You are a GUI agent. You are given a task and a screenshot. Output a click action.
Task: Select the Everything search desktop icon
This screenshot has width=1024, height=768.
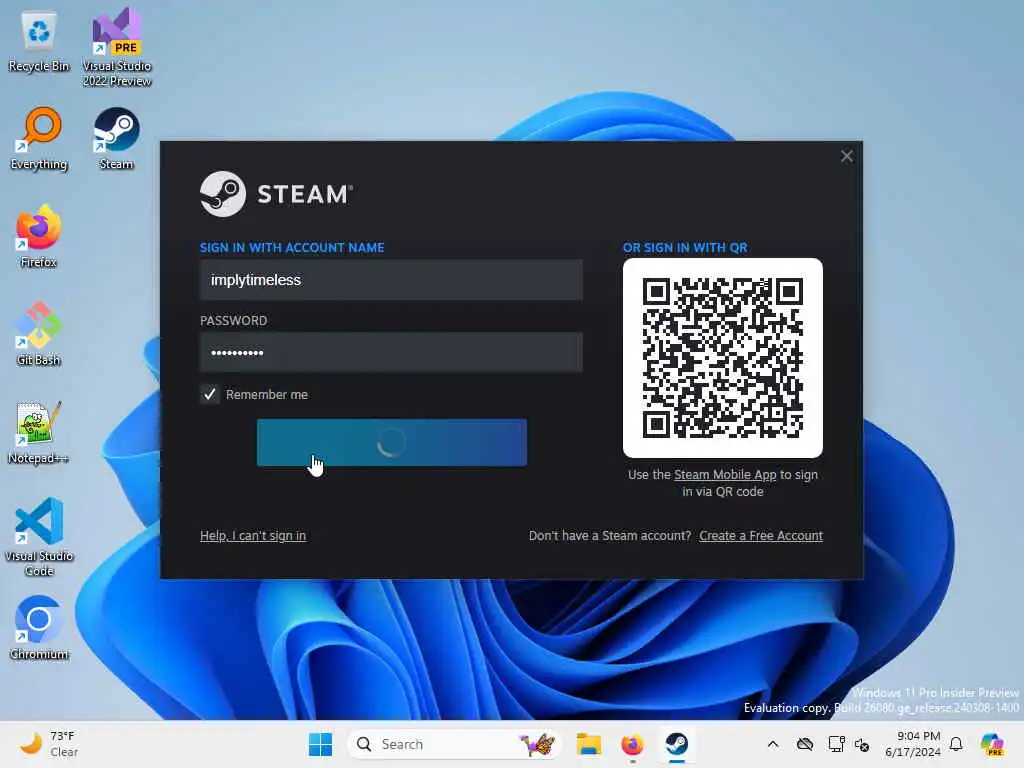pos(39,139)
